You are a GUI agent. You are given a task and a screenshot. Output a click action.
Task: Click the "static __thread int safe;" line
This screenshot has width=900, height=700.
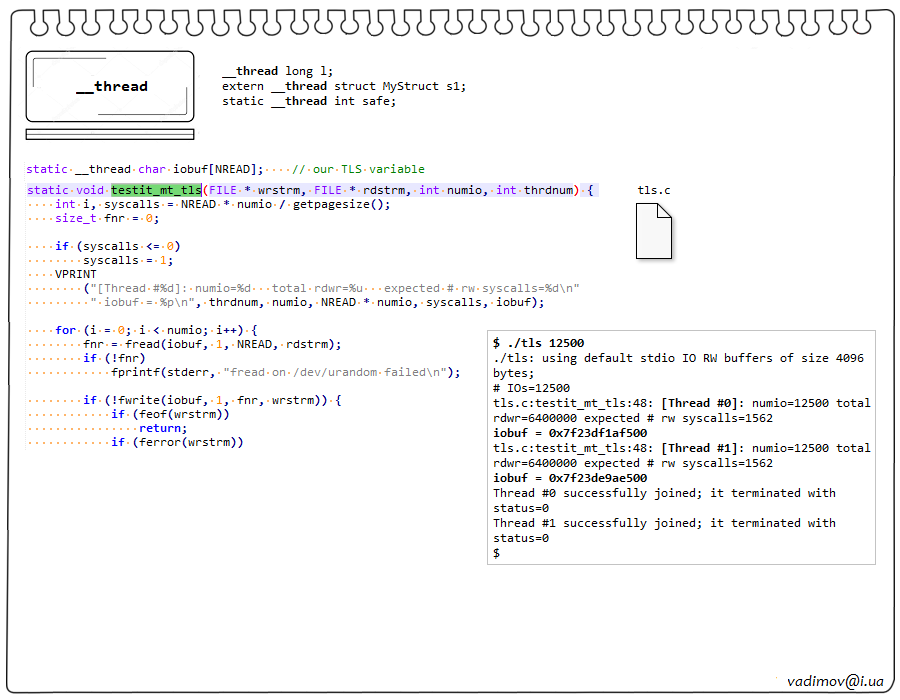click(308, 101)
